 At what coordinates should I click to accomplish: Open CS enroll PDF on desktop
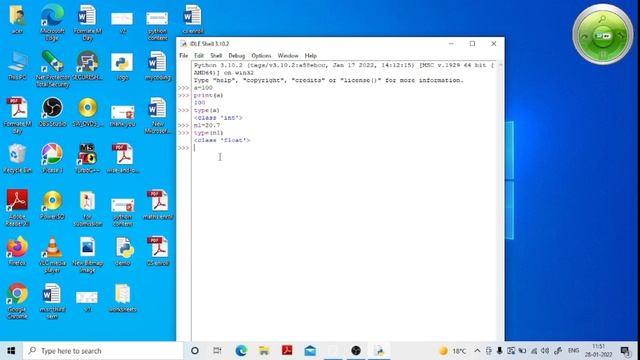158,251
